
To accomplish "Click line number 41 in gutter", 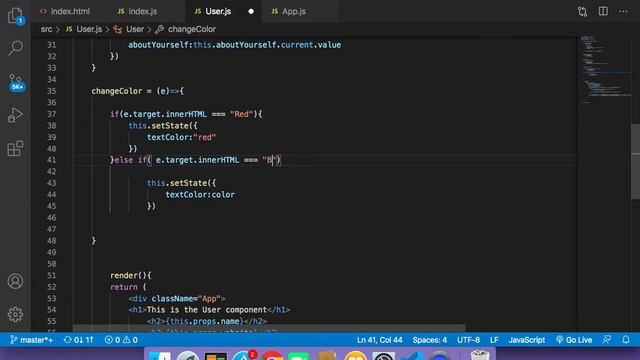I will [51, 160].
